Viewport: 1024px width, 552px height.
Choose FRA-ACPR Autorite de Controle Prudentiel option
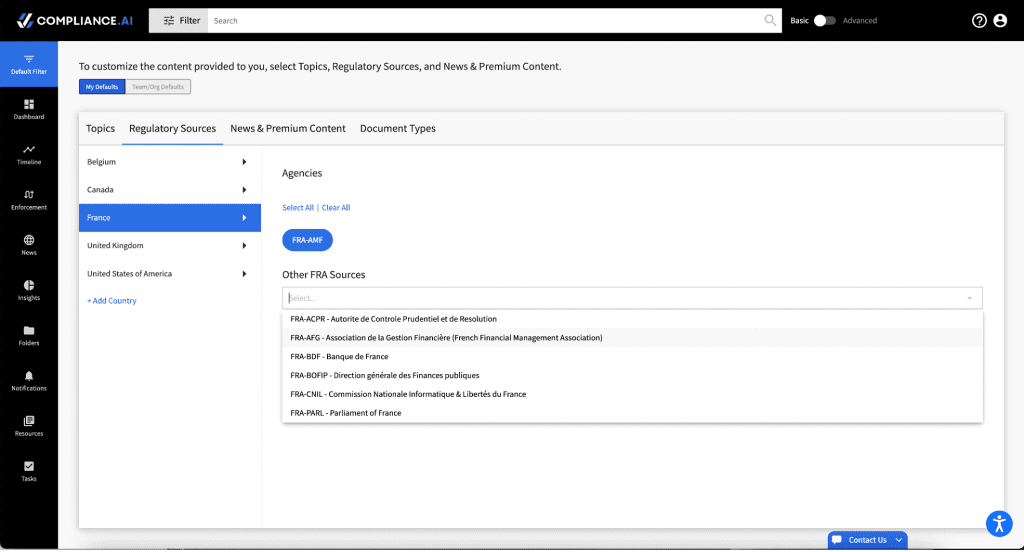[632, 319]
